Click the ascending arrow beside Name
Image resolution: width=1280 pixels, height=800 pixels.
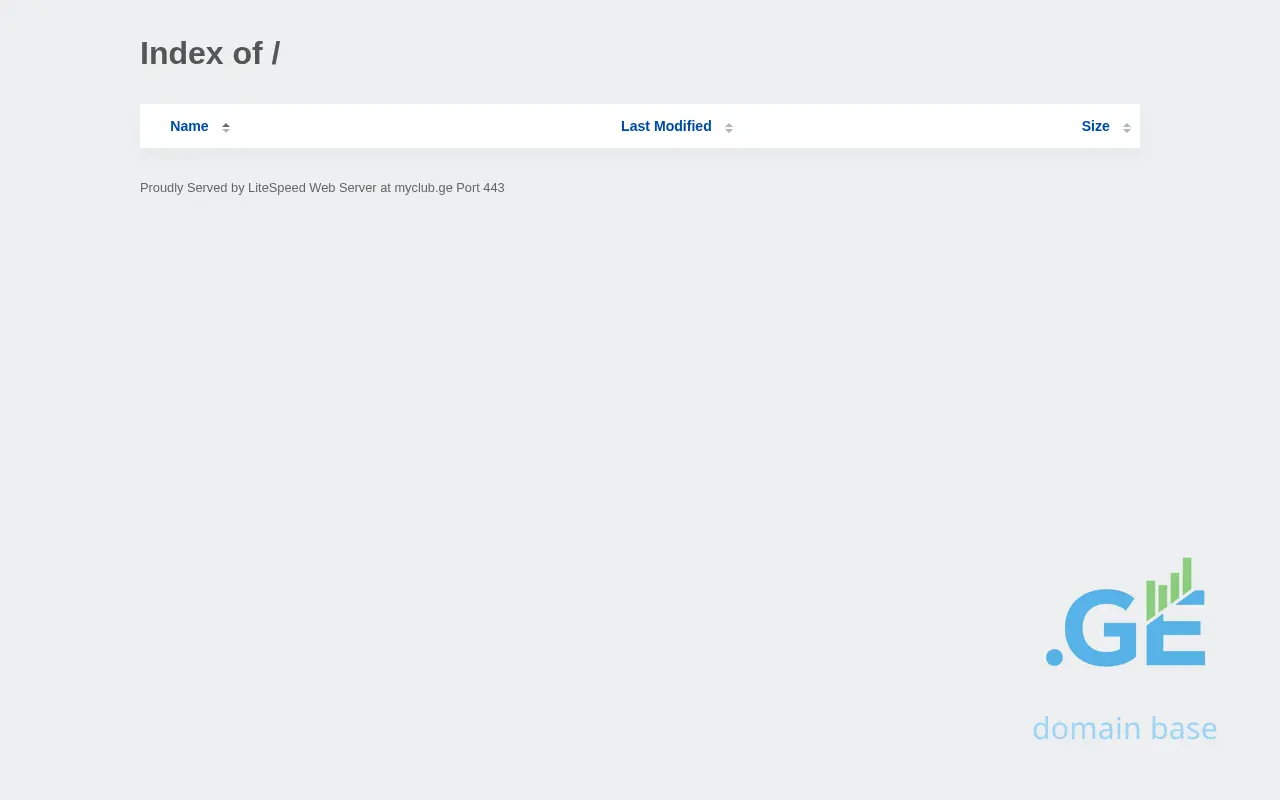226,124
